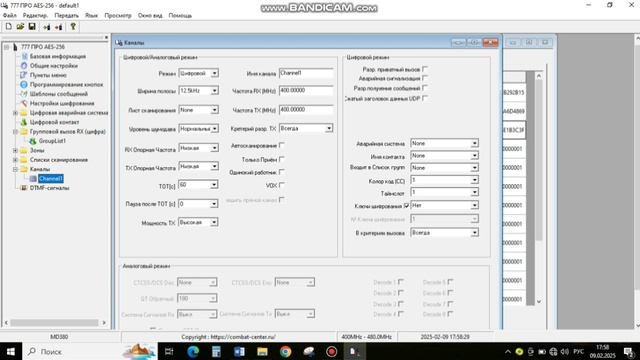
Task: Toggle Автосканирование checkbox
Action: [282, 145]
